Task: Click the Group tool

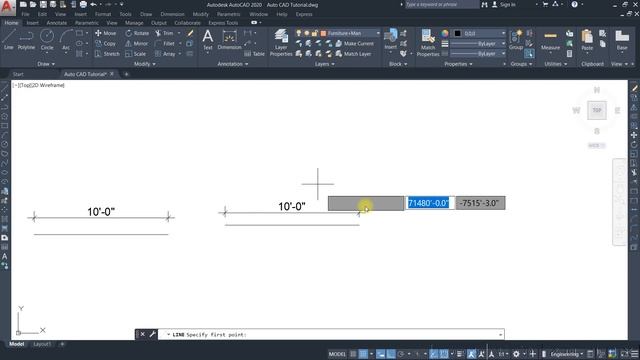Action: point(516,40)
